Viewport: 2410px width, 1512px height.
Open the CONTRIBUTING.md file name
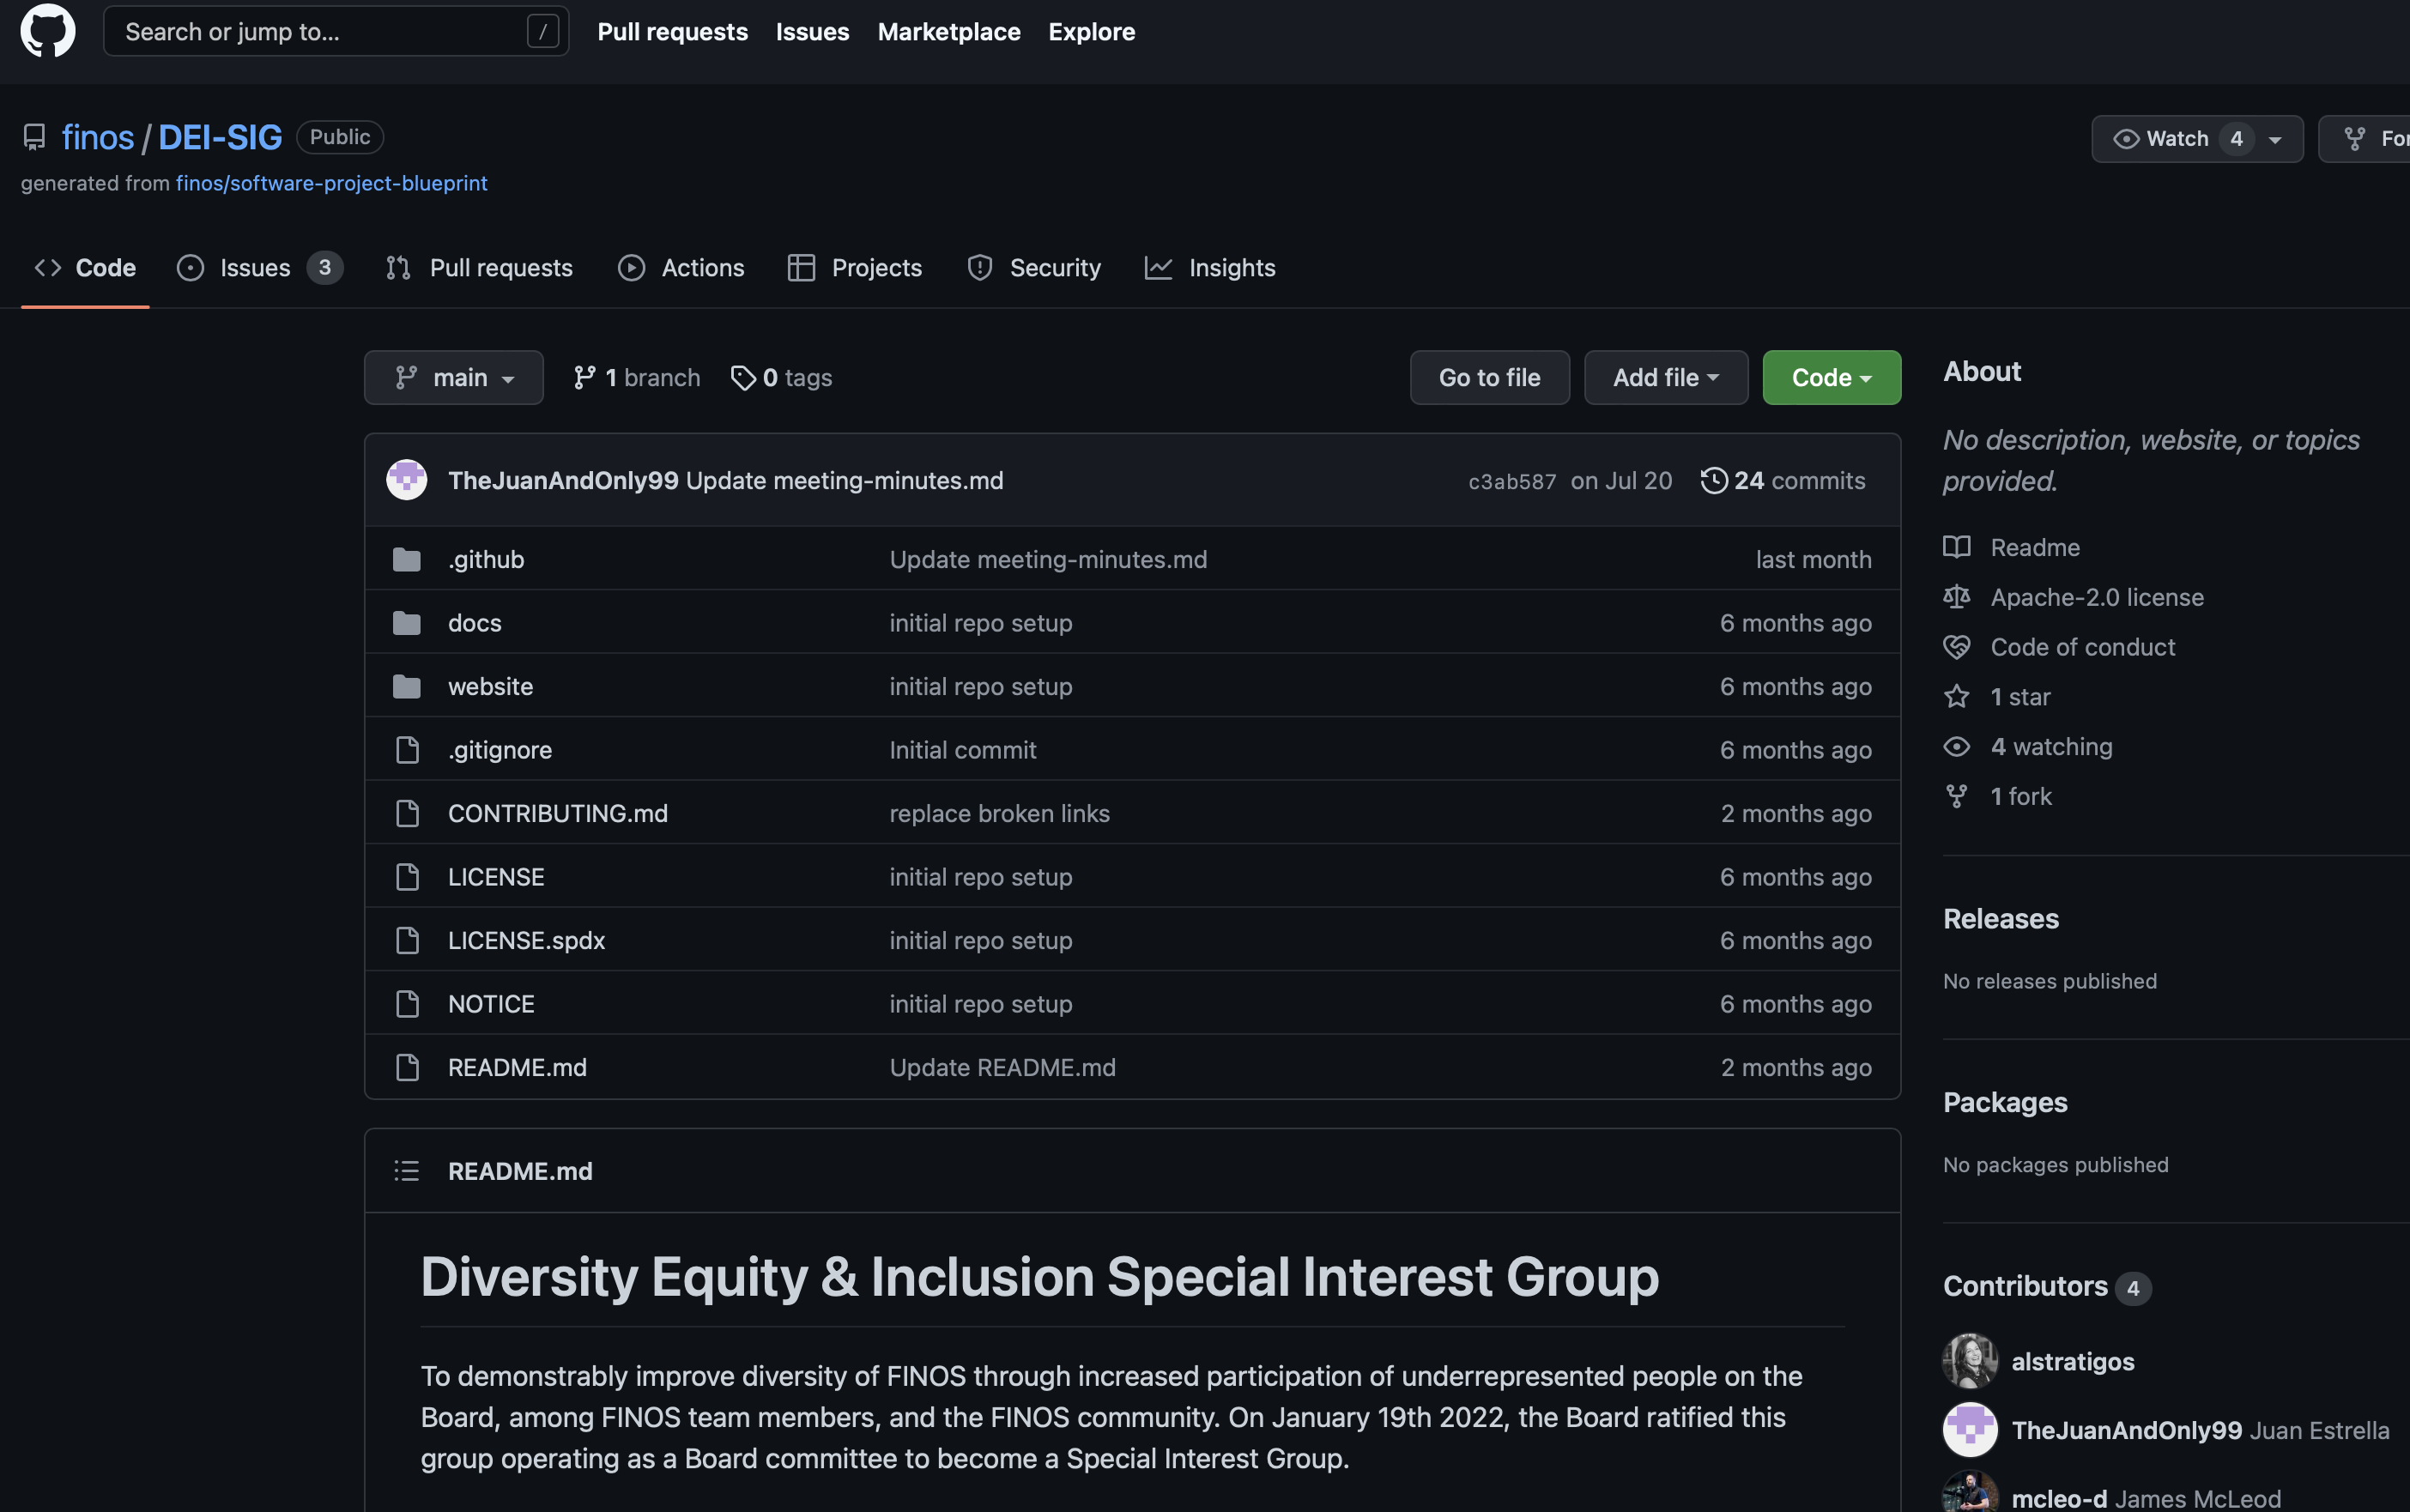click(558, 813)
